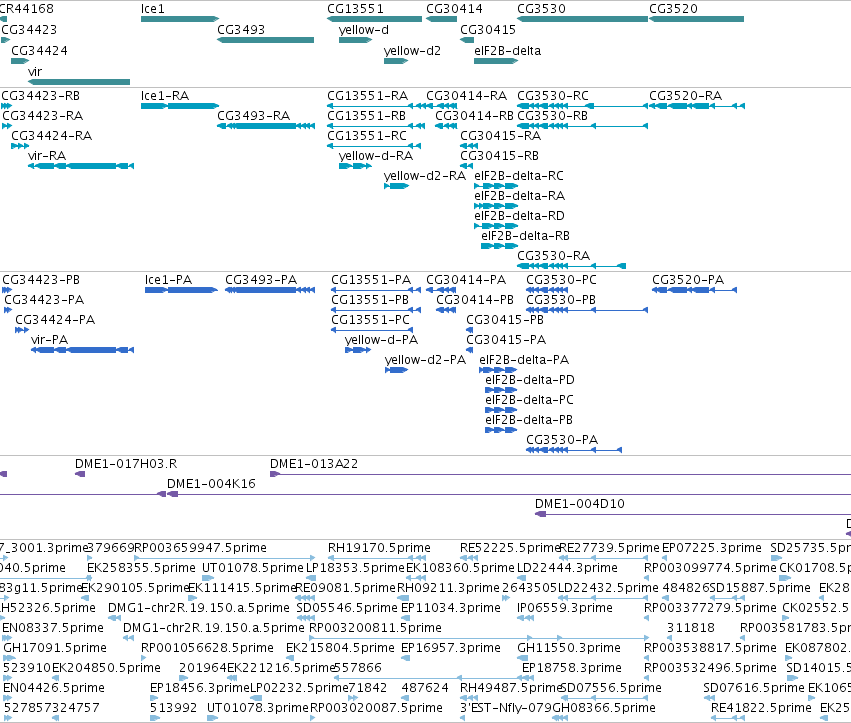Click the DME1-004K16 clone label
The width and height of the screenshot is (851, 723).
tap(211, 484)
